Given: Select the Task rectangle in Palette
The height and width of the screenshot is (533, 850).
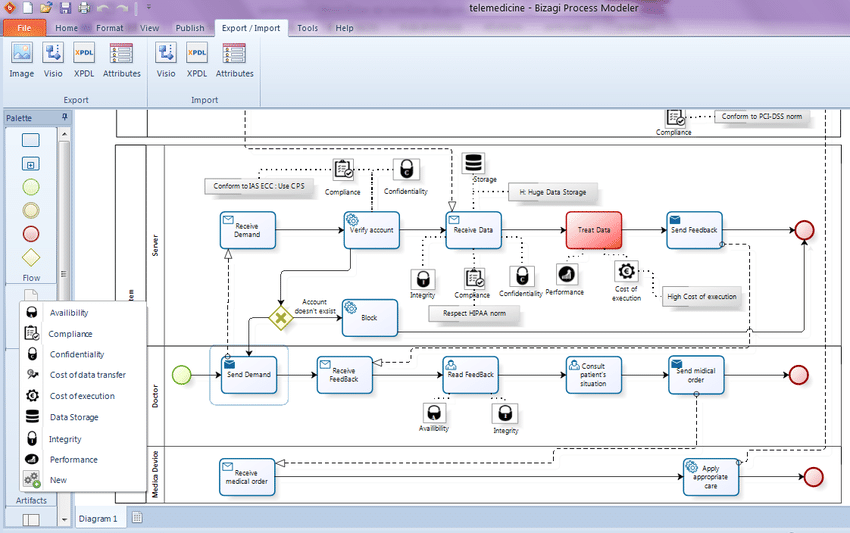Looking at the screenshot, I should (x=31, y=140).
